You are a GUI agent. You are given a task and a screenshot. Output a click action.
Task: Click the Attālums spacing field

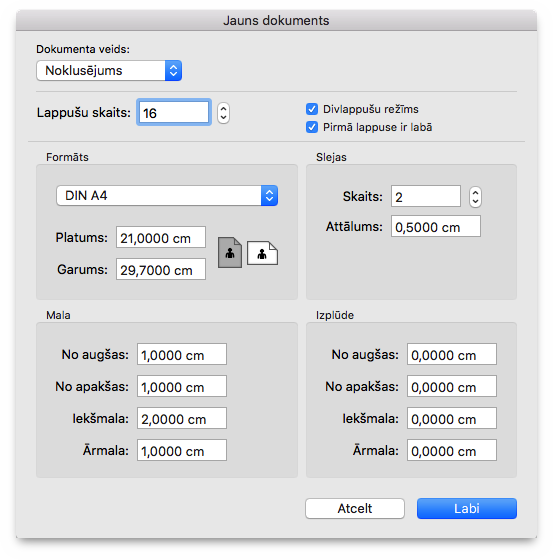point(436,226)
